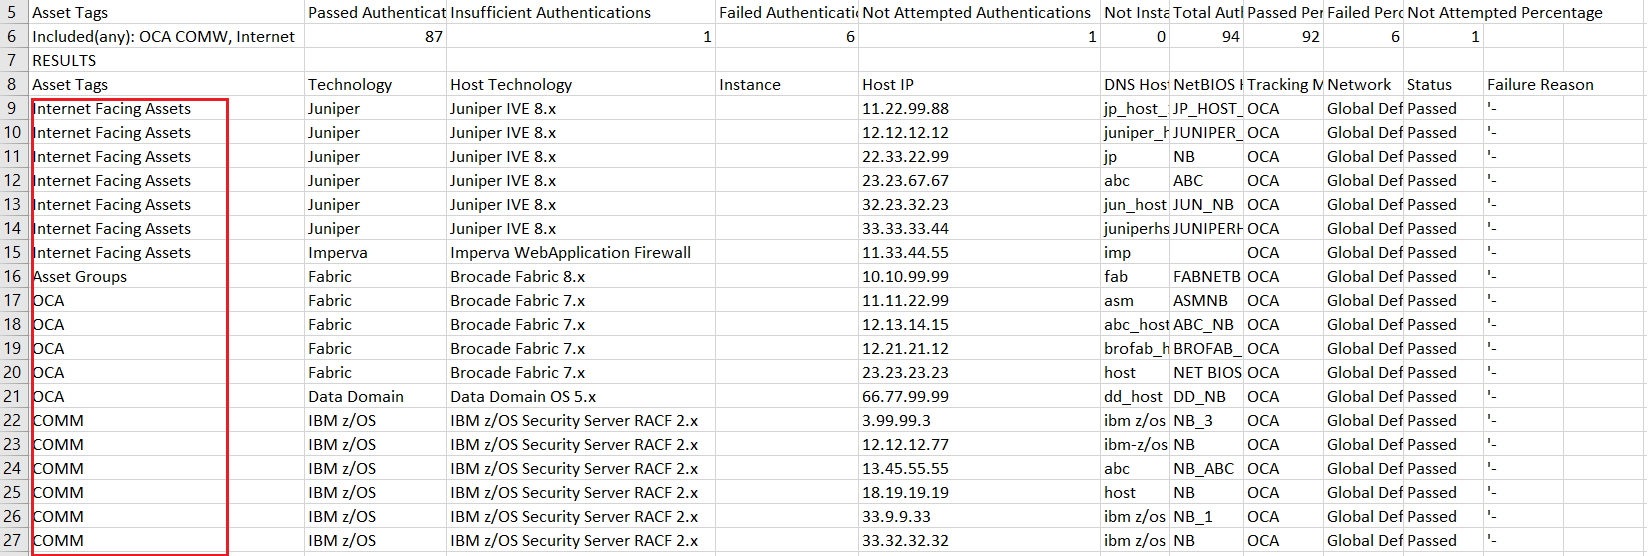Select Host IP 66.77.99.99 cell
Screen dimensions: 1648x556
[979, 396]
